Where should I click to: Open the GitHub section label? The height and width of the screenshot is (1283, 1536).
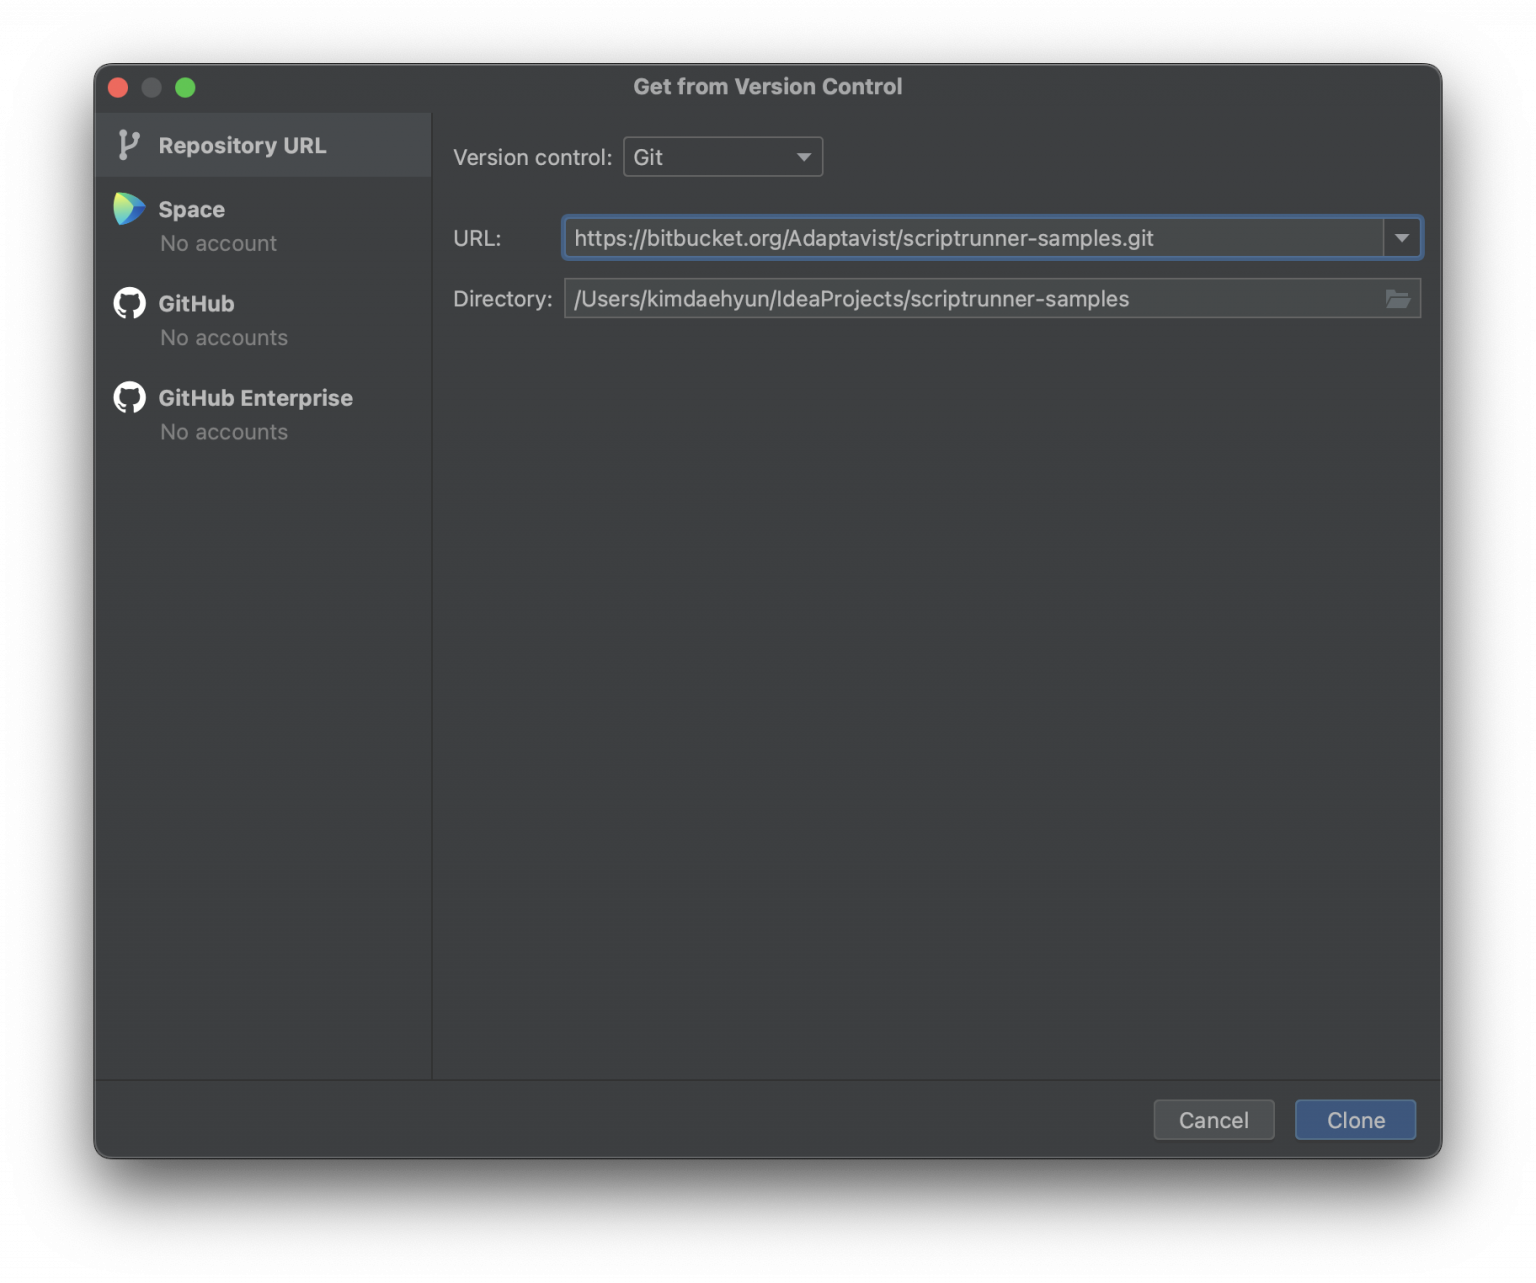pos(196,304)
